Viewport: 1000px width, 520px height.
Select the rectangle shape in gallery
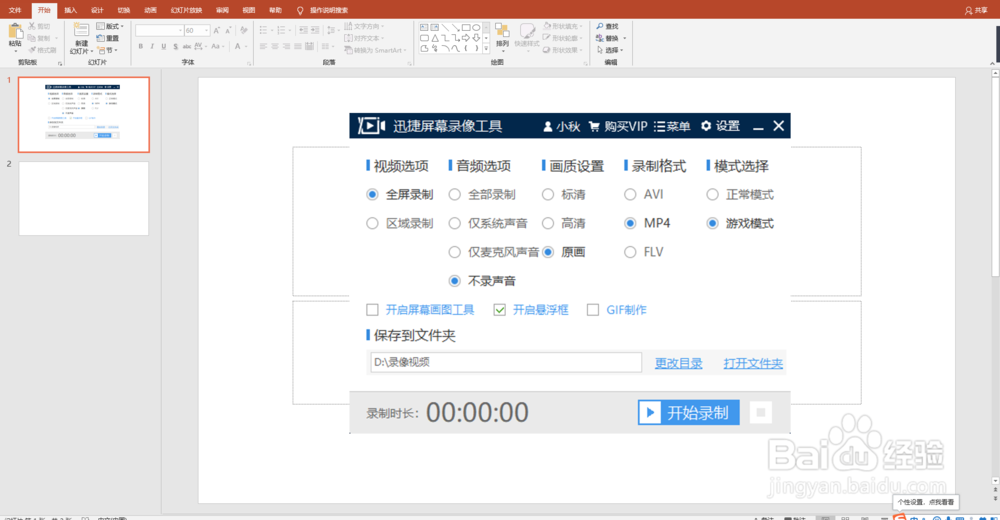tap(466, 27)
